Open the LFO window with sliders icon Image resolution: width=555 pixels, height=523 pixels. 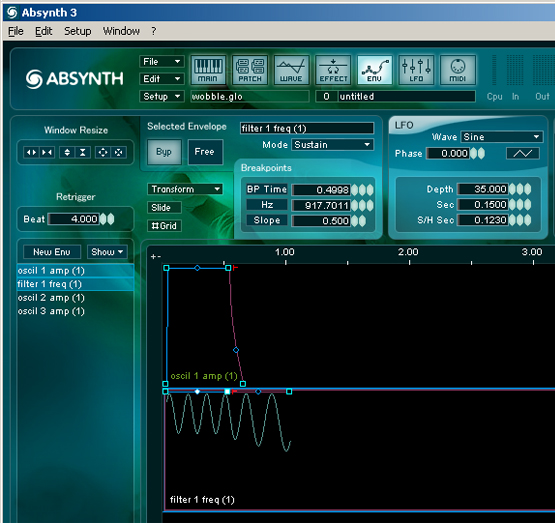[416, 70]
